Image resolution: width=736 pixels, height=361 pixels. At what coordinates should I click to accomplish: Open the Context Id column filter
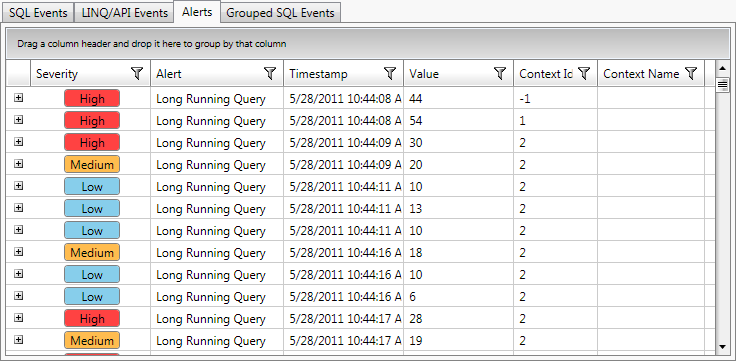583,73
